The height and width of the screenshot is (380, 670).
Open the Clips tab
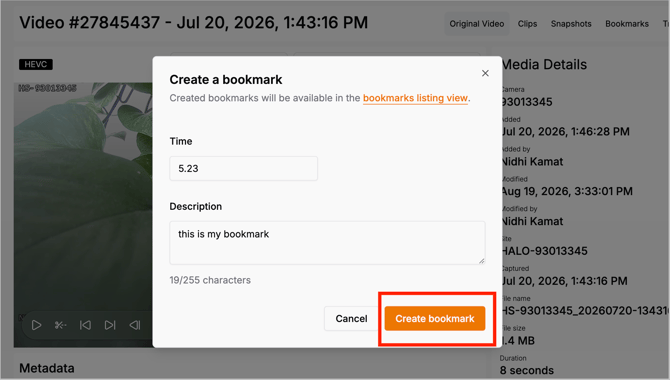coord(527,24)
